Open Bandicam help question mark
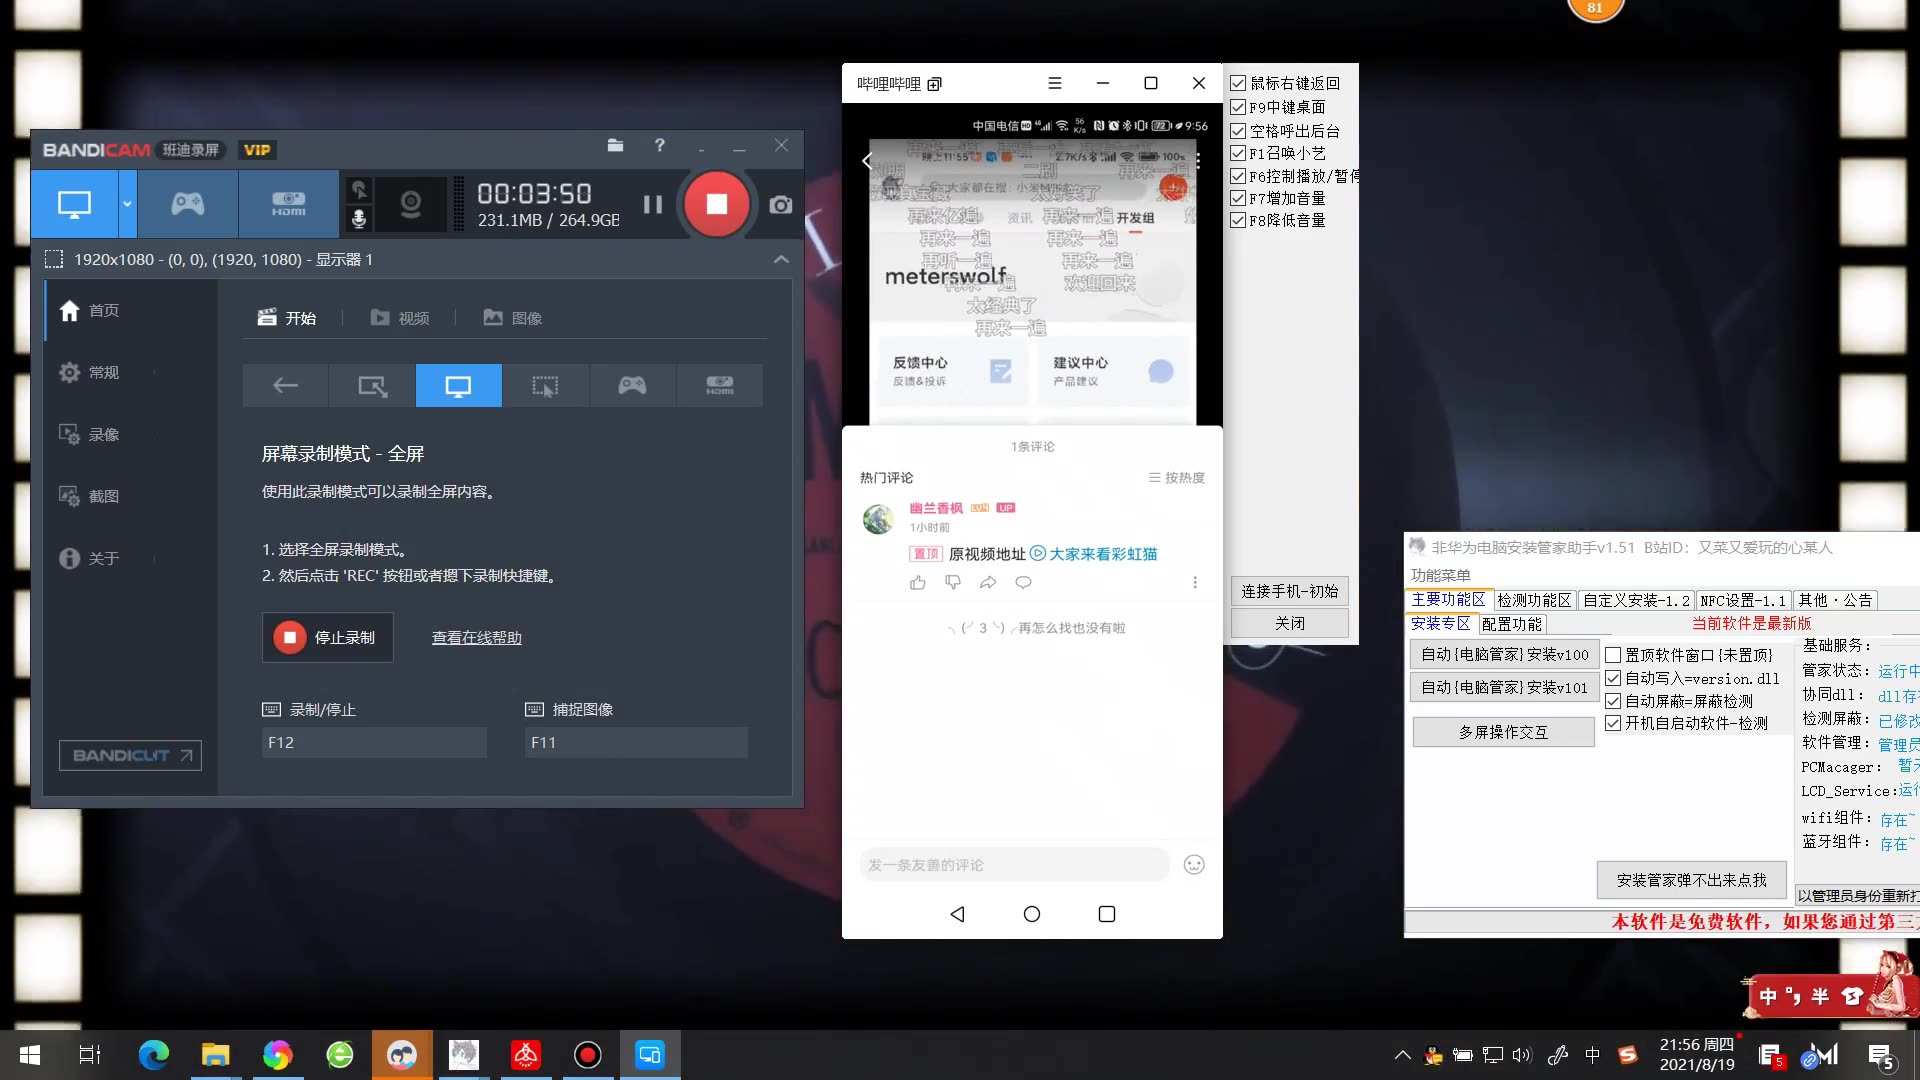This screenshot has height=1080, width=1920. [659, 146]
